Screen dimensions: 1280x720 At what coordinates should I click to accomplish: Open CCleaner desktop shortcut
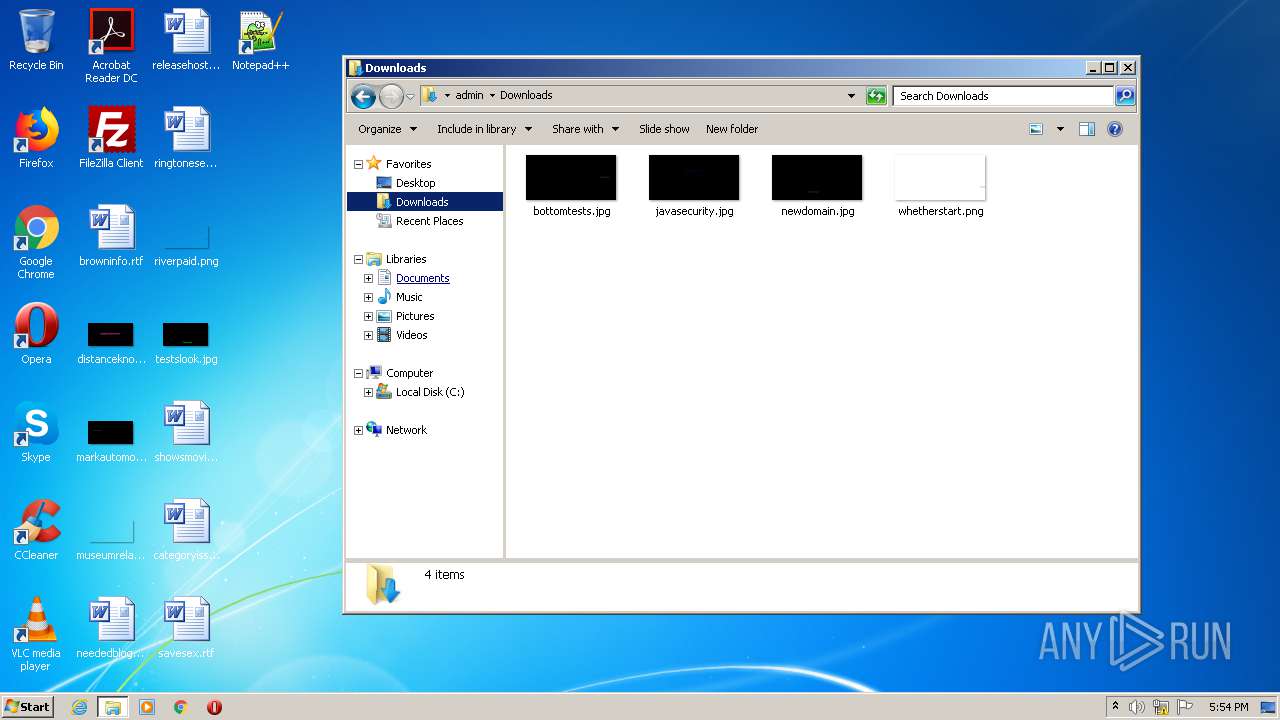[x=36, y=530]
